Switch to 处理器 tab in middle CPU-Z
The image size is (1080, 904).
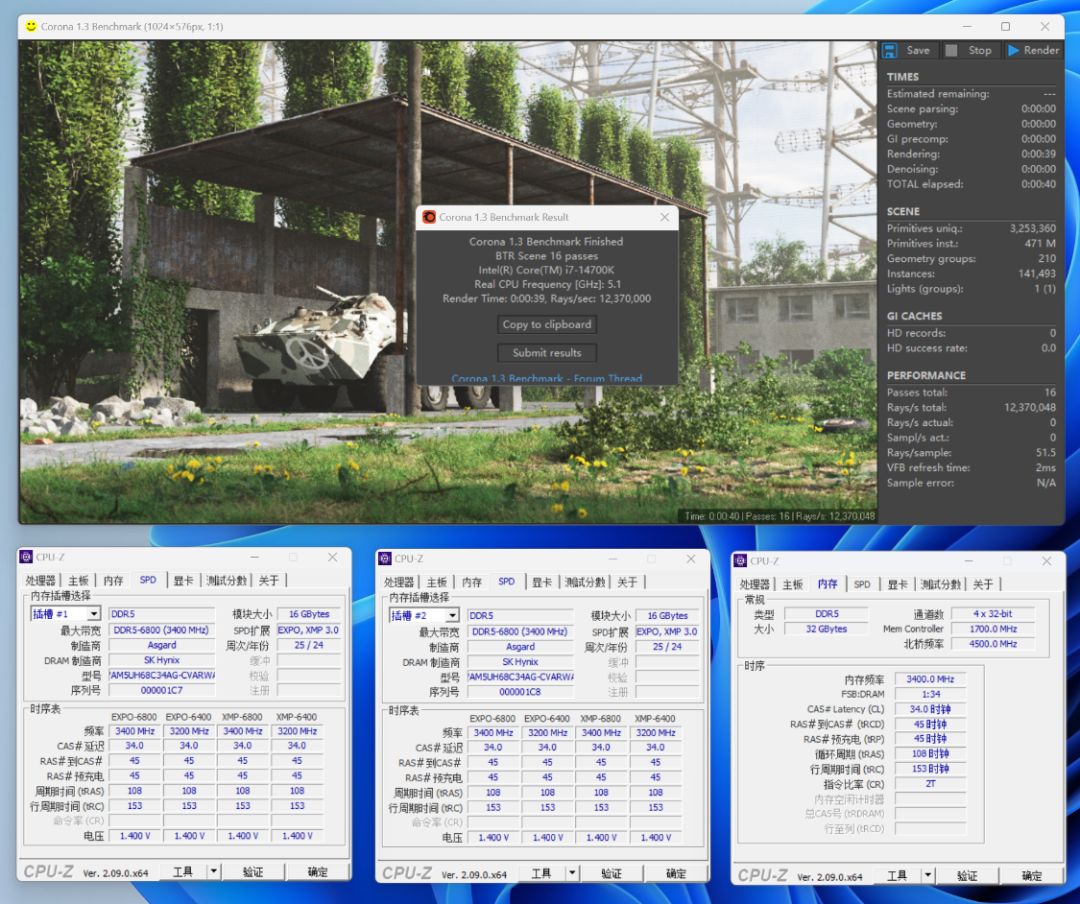click(399, 582)
